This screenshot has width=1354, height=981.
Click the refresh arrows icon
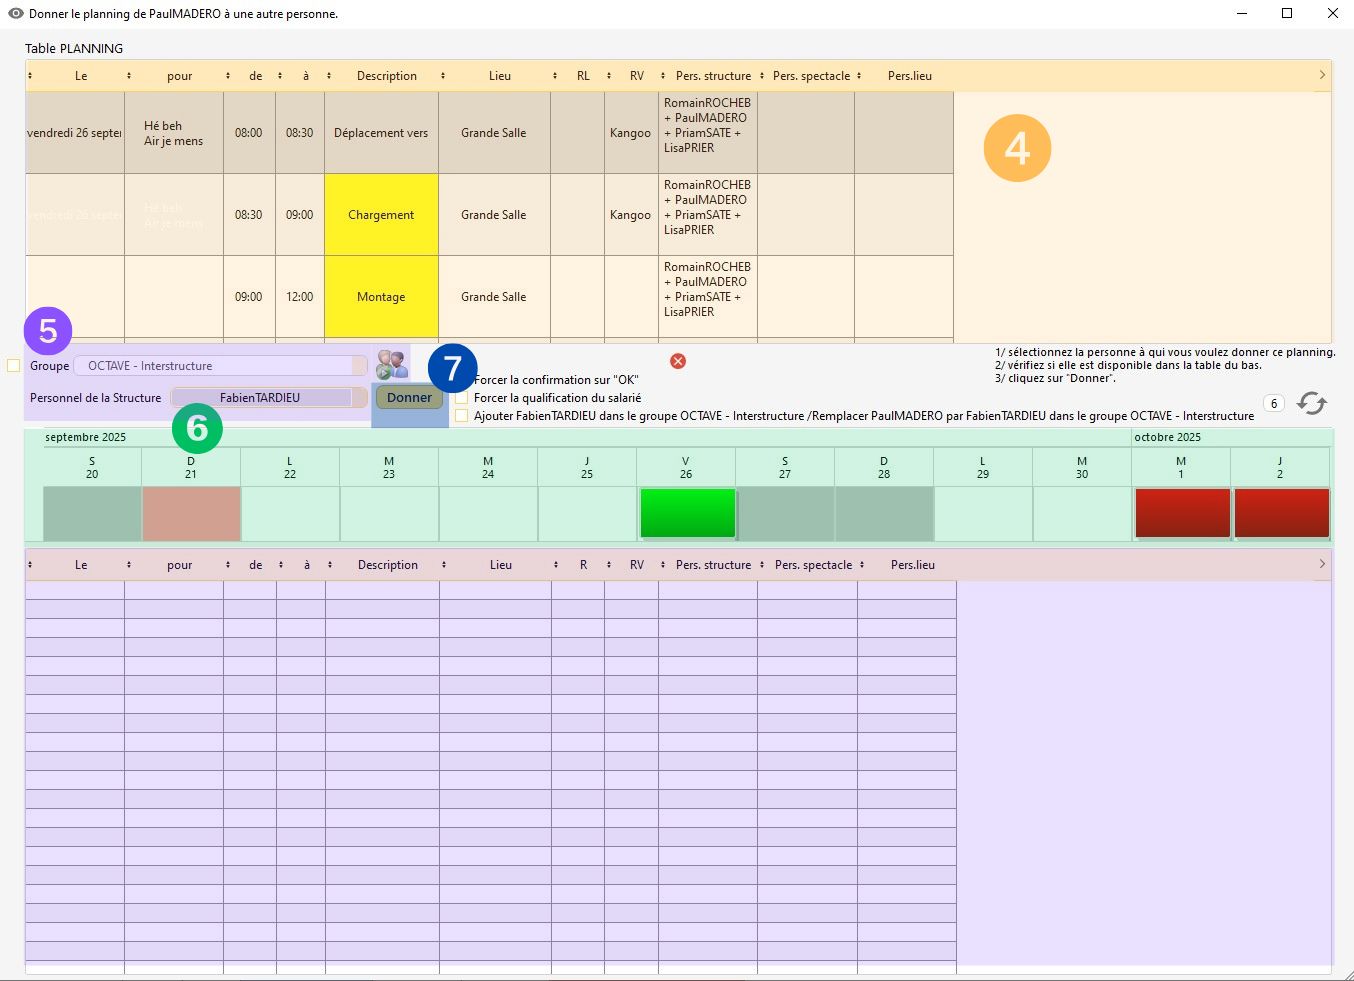click(1311, 403)
